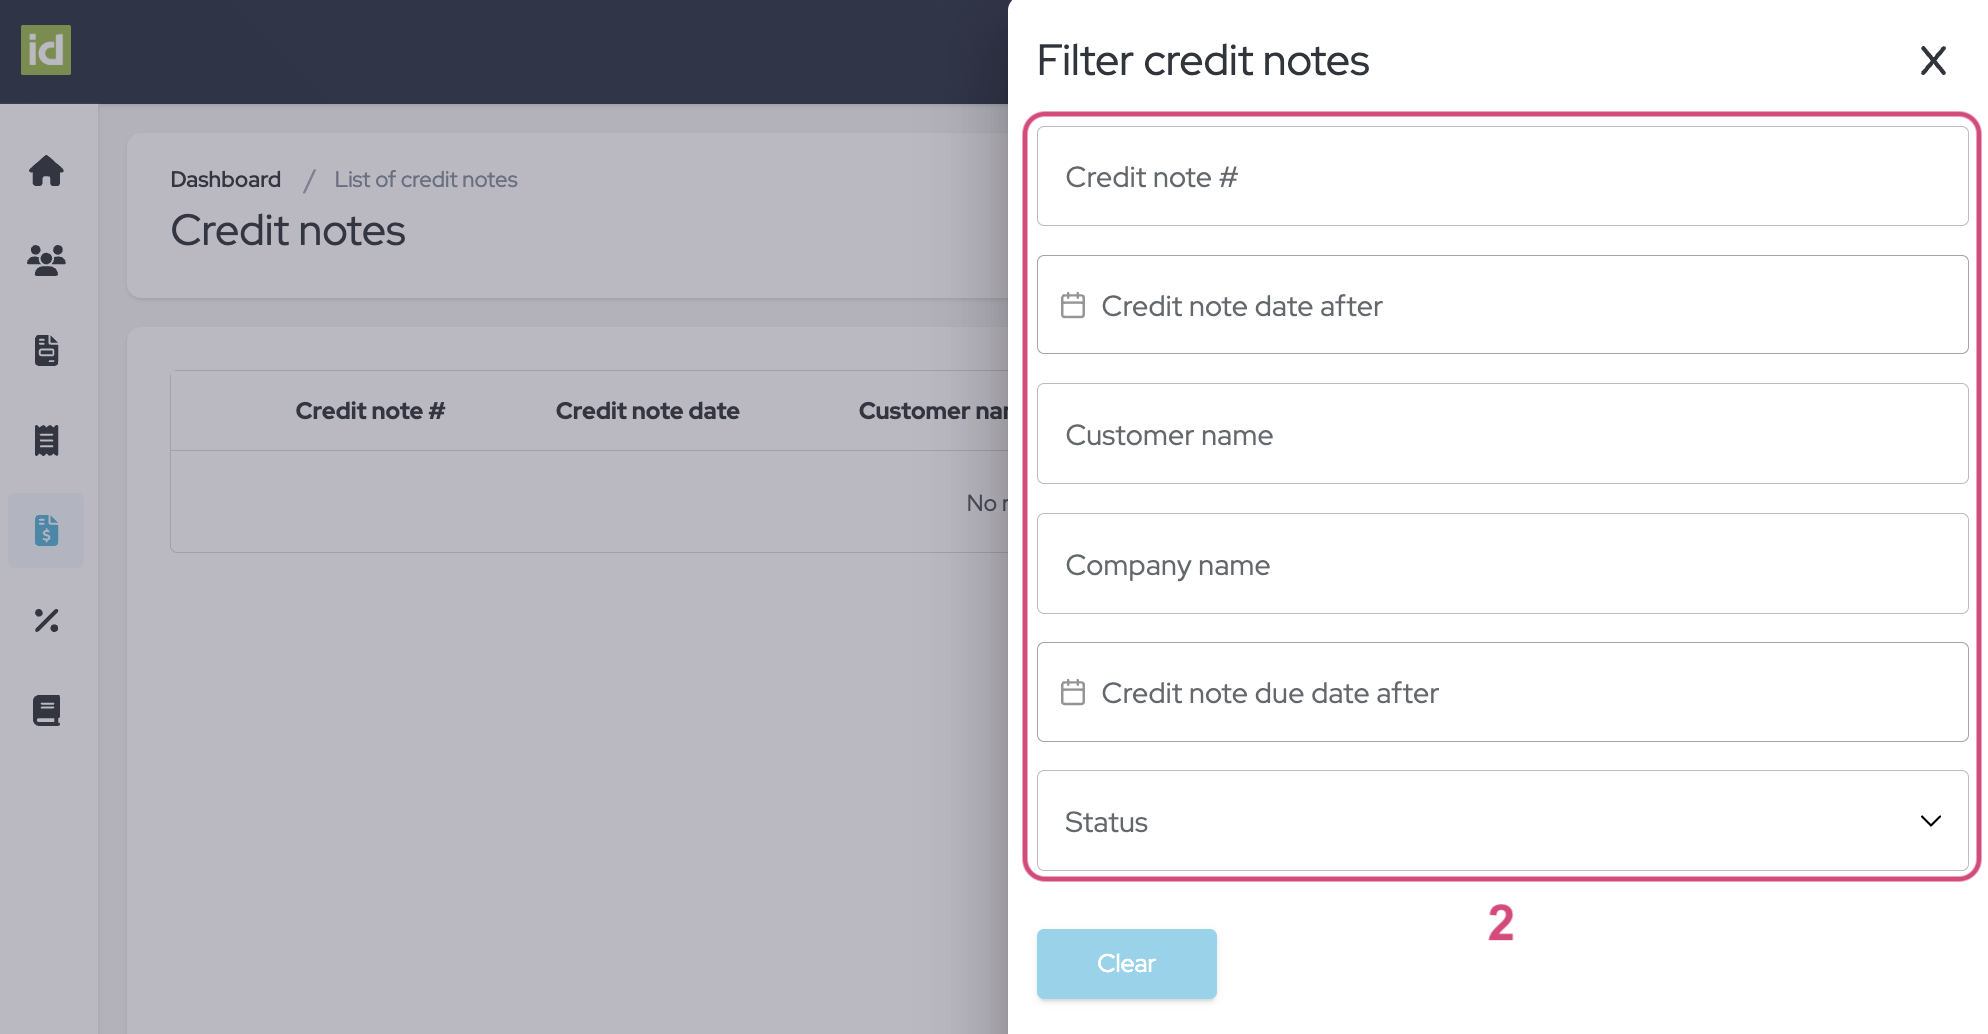The height and width of the screenshot is (1034, 1988).
Task: Click the Customer name filter field
Action: point(1500,435)
